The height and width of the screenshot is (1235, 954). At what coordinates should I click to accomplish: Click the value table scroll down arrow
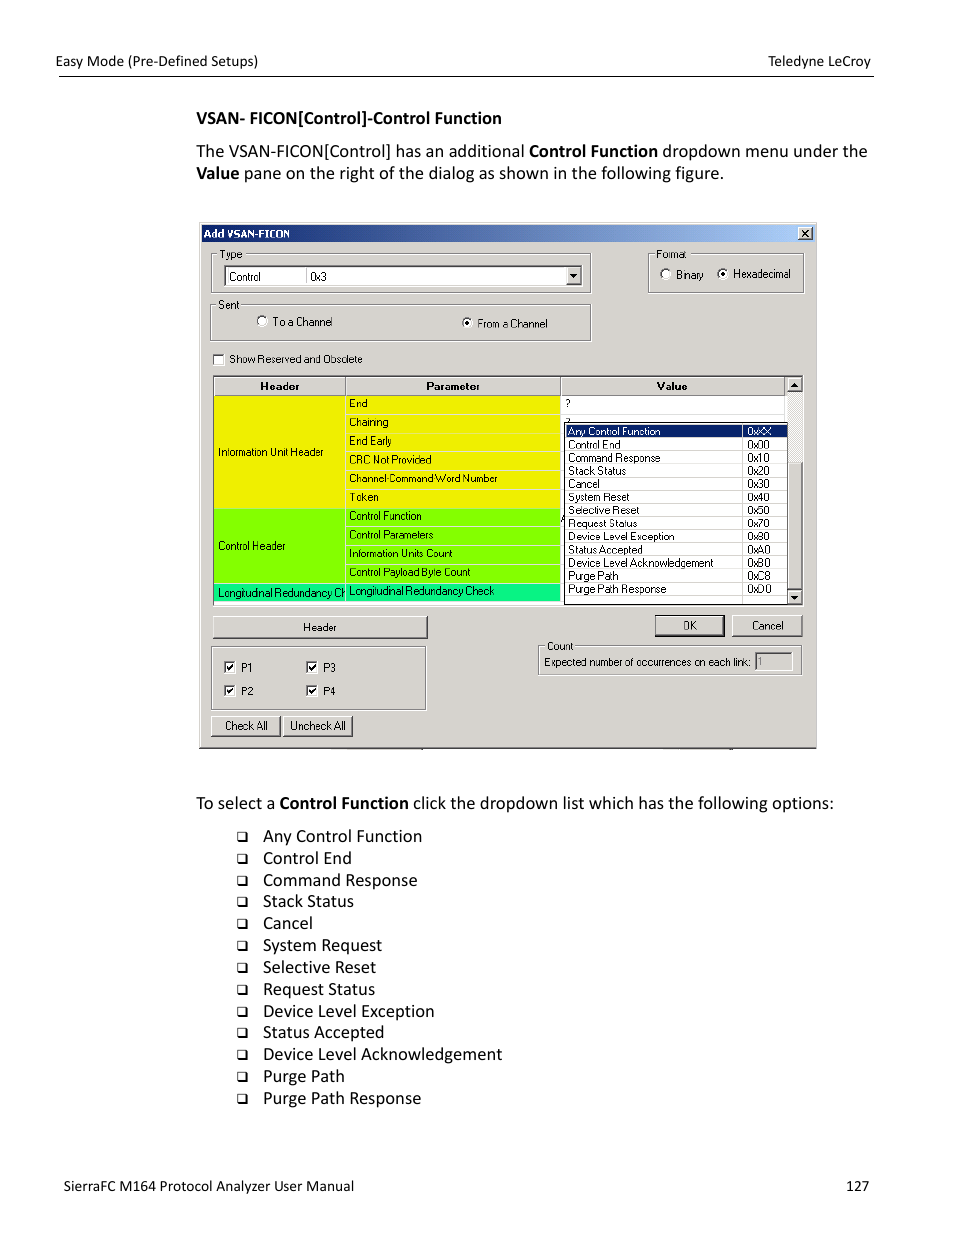794,597
